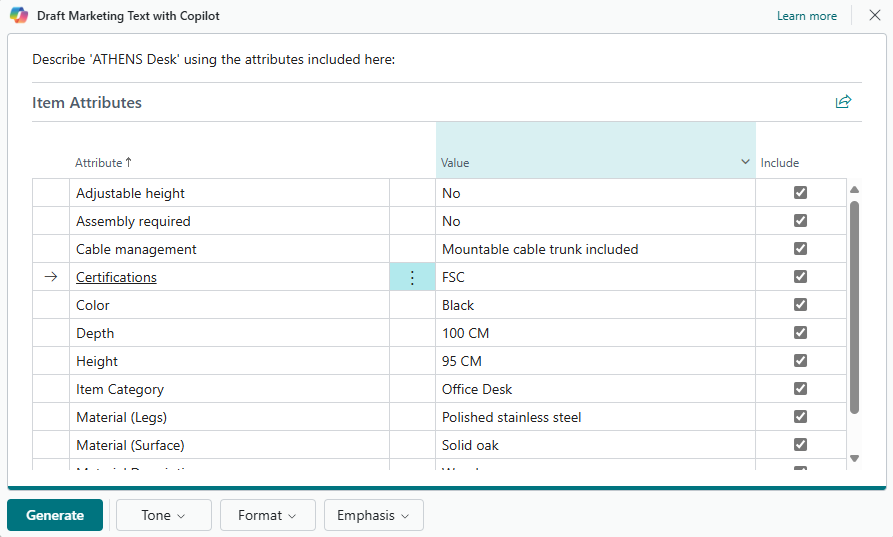The height and width of the screenshot is (537, 893).
Task: Click the Copilot logo icon
Action: (19, 16)
